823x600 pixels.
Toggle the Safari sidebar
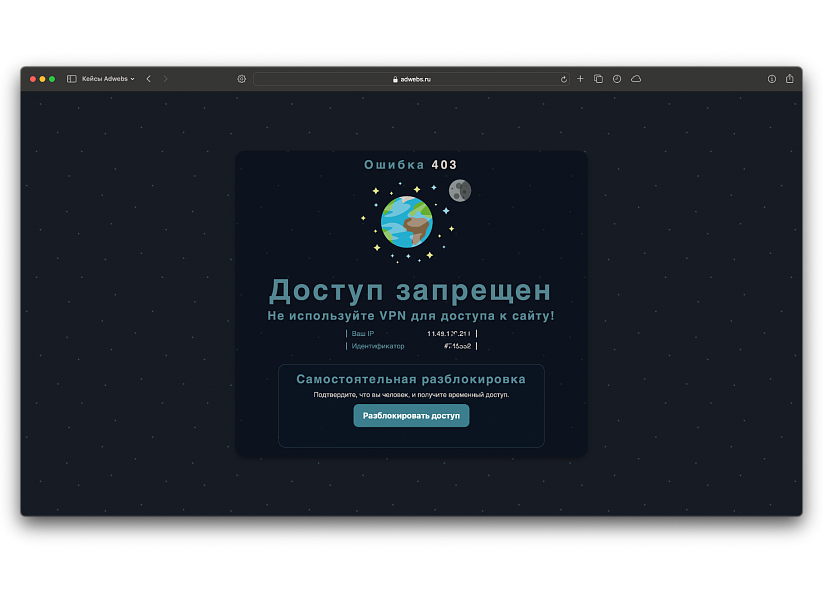(72, 79)
